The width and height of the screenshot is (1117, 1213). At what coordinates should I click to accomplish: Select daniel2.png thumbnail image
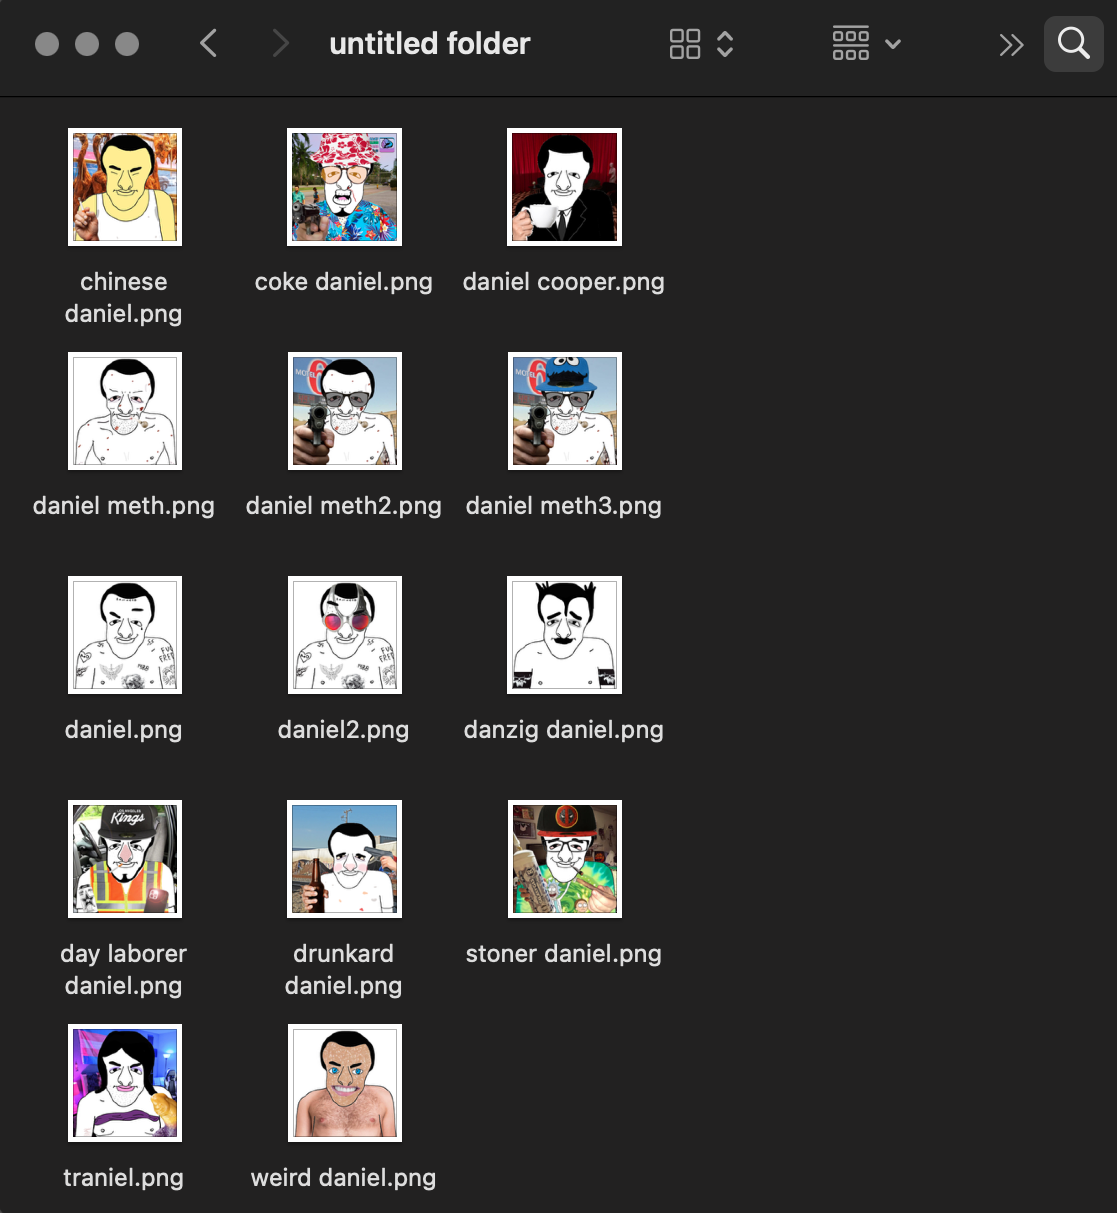(x=345, y=635)
